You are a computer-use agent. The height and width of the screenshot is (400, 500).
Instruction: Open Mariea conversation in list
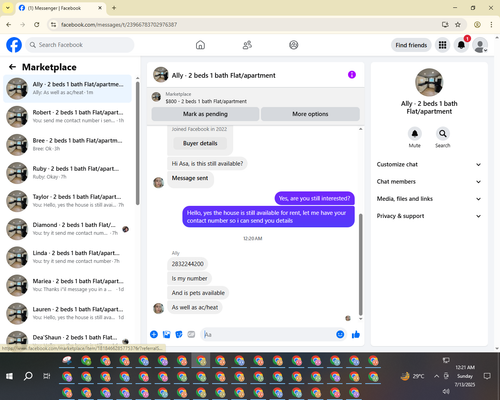67,285
